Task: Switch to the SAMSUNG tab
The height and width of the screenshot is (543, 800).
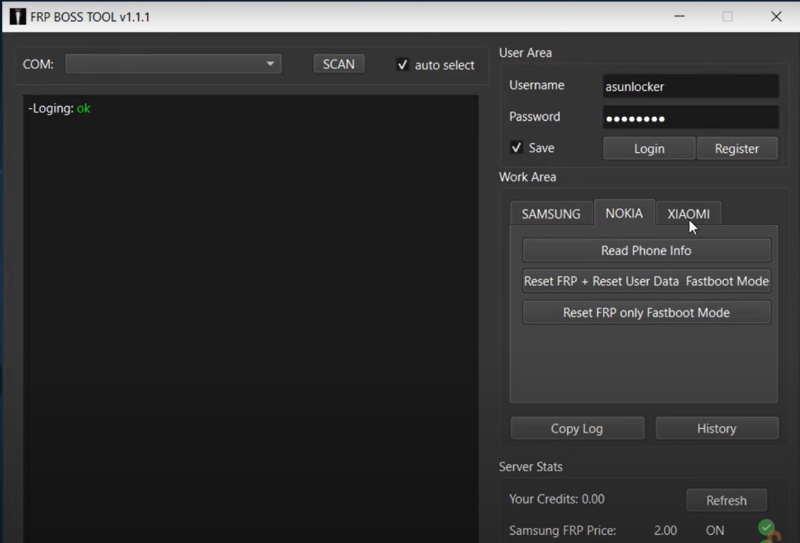Action: 551,214
